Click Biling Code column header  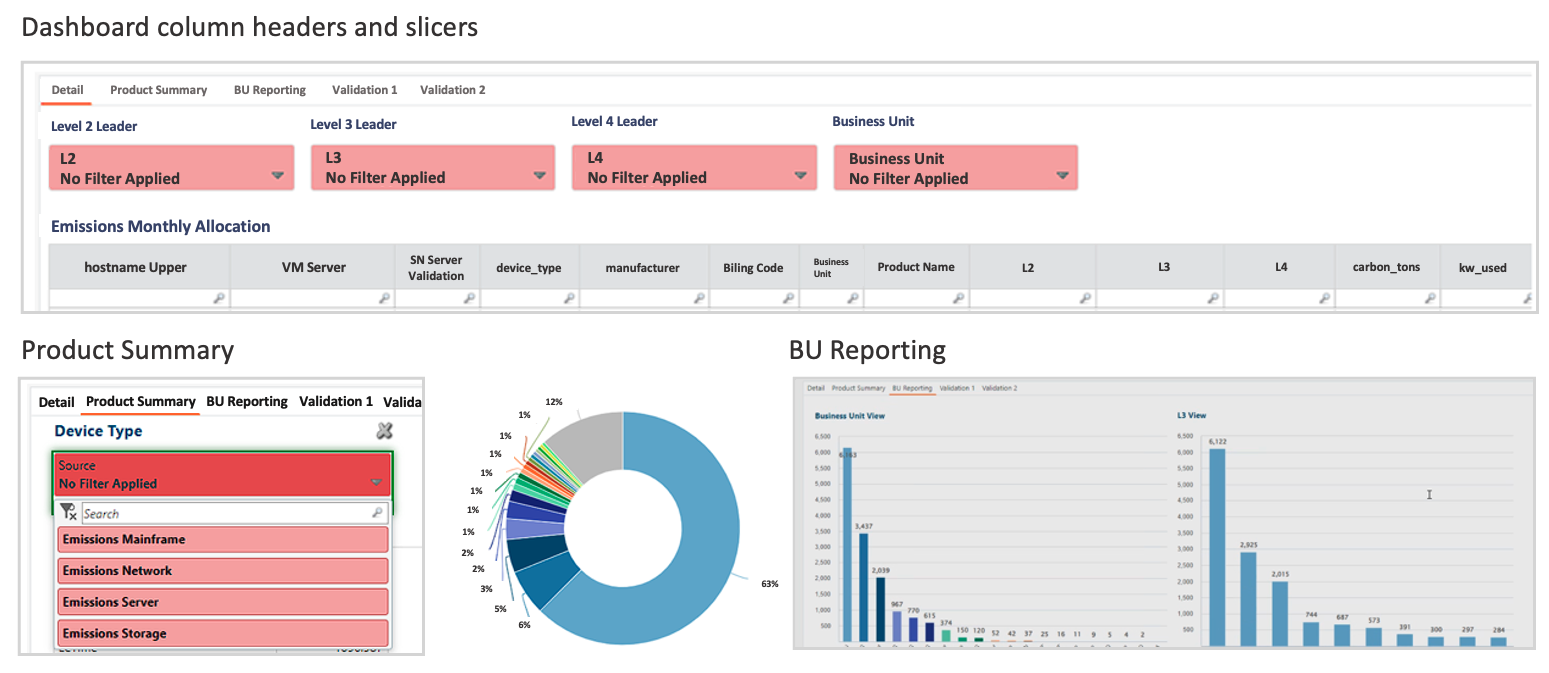click(x=753, y=268)
